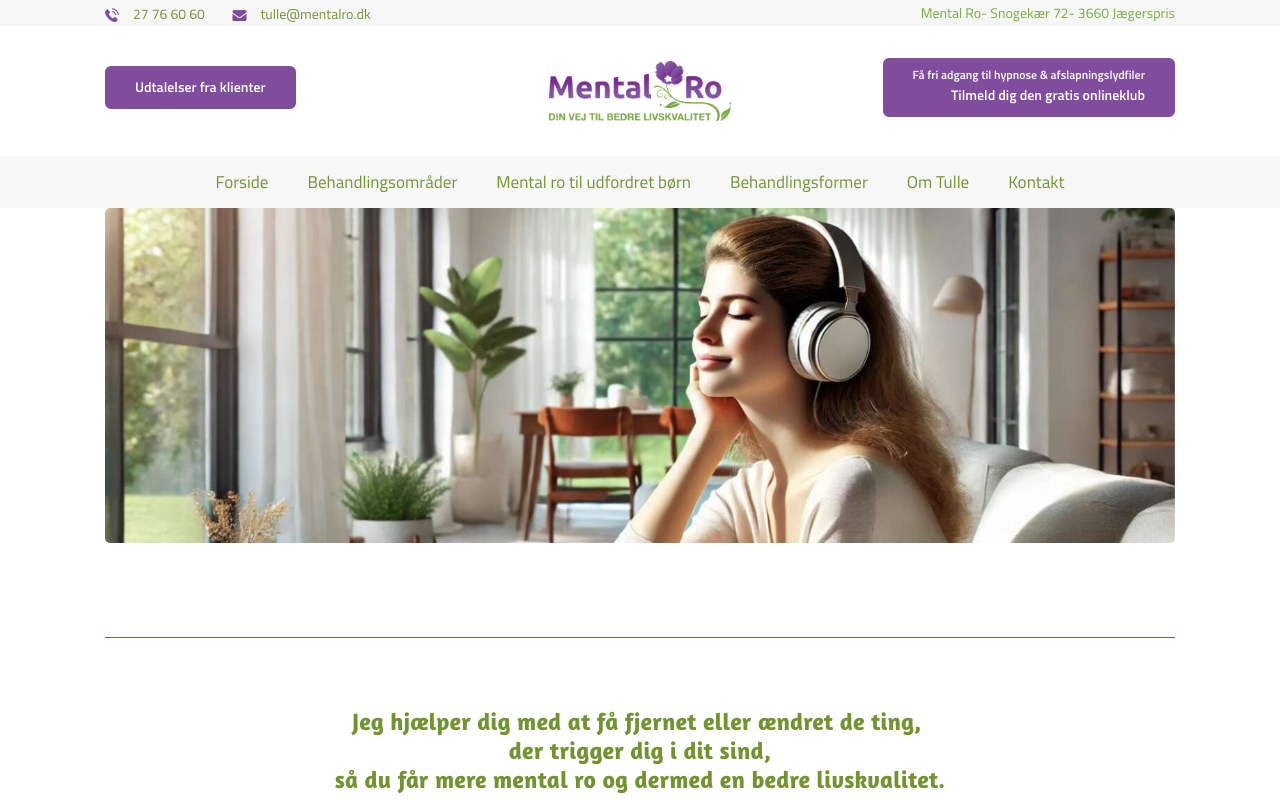The width and height of the screenshot is (1280, 800).
Task: Go to Forside menu item
Action: coord(242,182)
